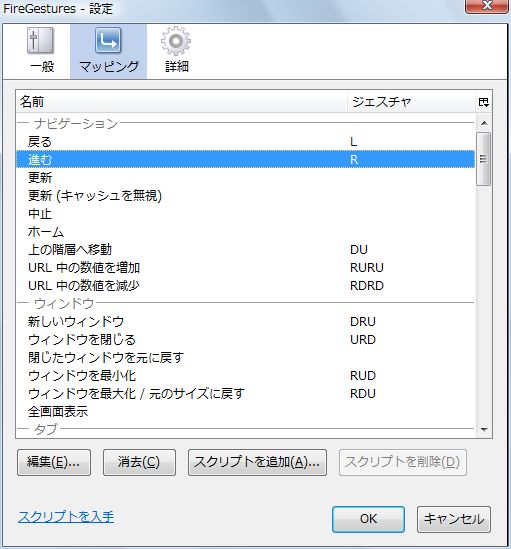
Task: Click the vertical scrollbar thumb
Action: (x=484, y=159)
